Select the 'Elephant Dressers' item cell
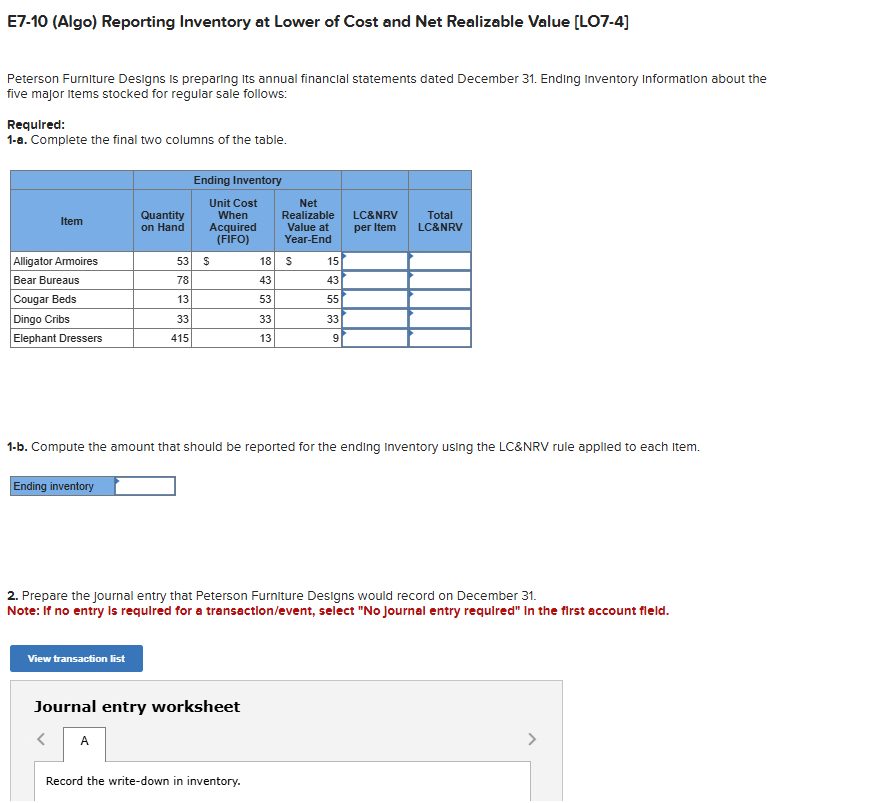 pyautogui.click(x=72, y=338)
